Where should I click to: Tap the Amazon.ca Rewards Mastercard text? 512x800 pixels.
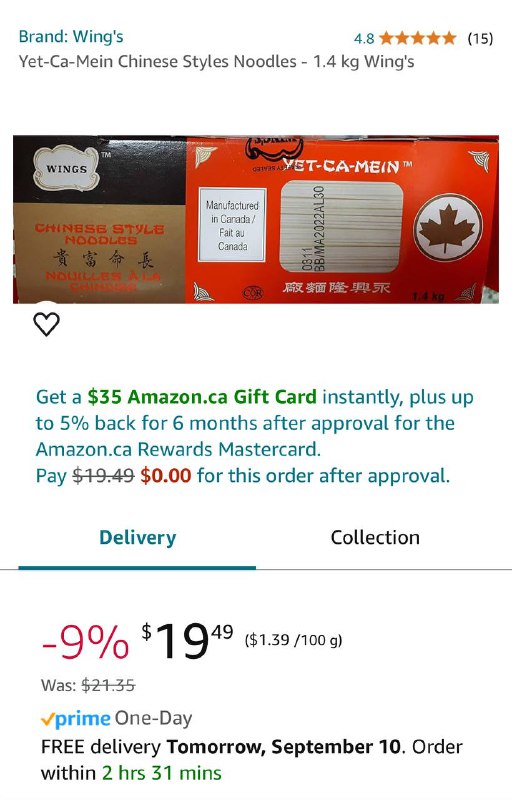coord(178,449)
